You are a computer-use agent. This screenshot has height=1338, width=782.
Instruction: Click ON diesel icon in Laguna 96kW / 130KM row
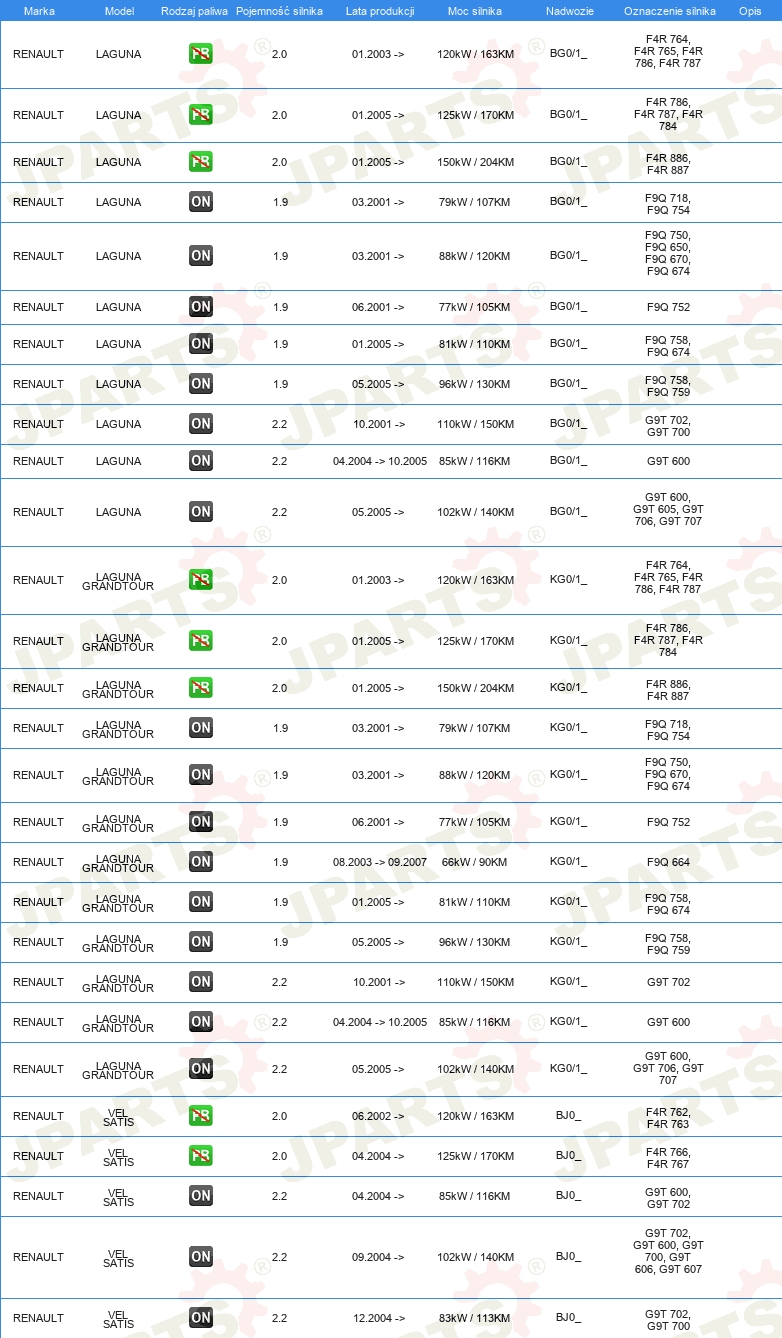pos(201,384)
